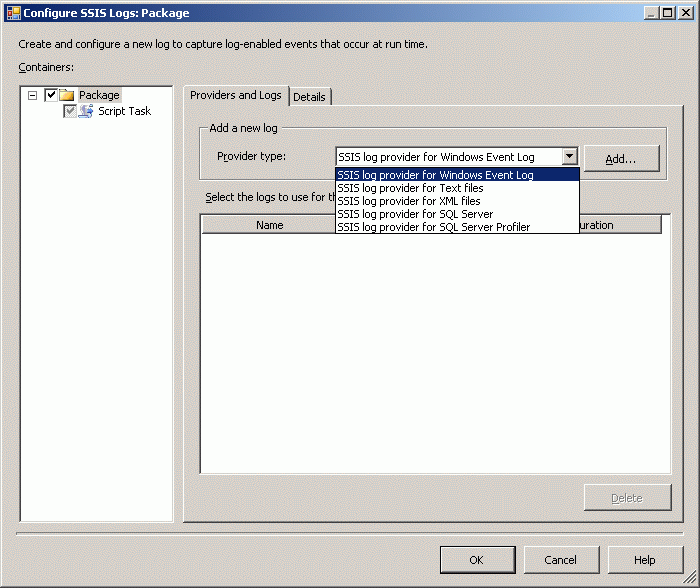The height and width of the screenshot is (588, 700).
Task: Close the Configure SSIS Logs dialog
Action: point(685,13)
